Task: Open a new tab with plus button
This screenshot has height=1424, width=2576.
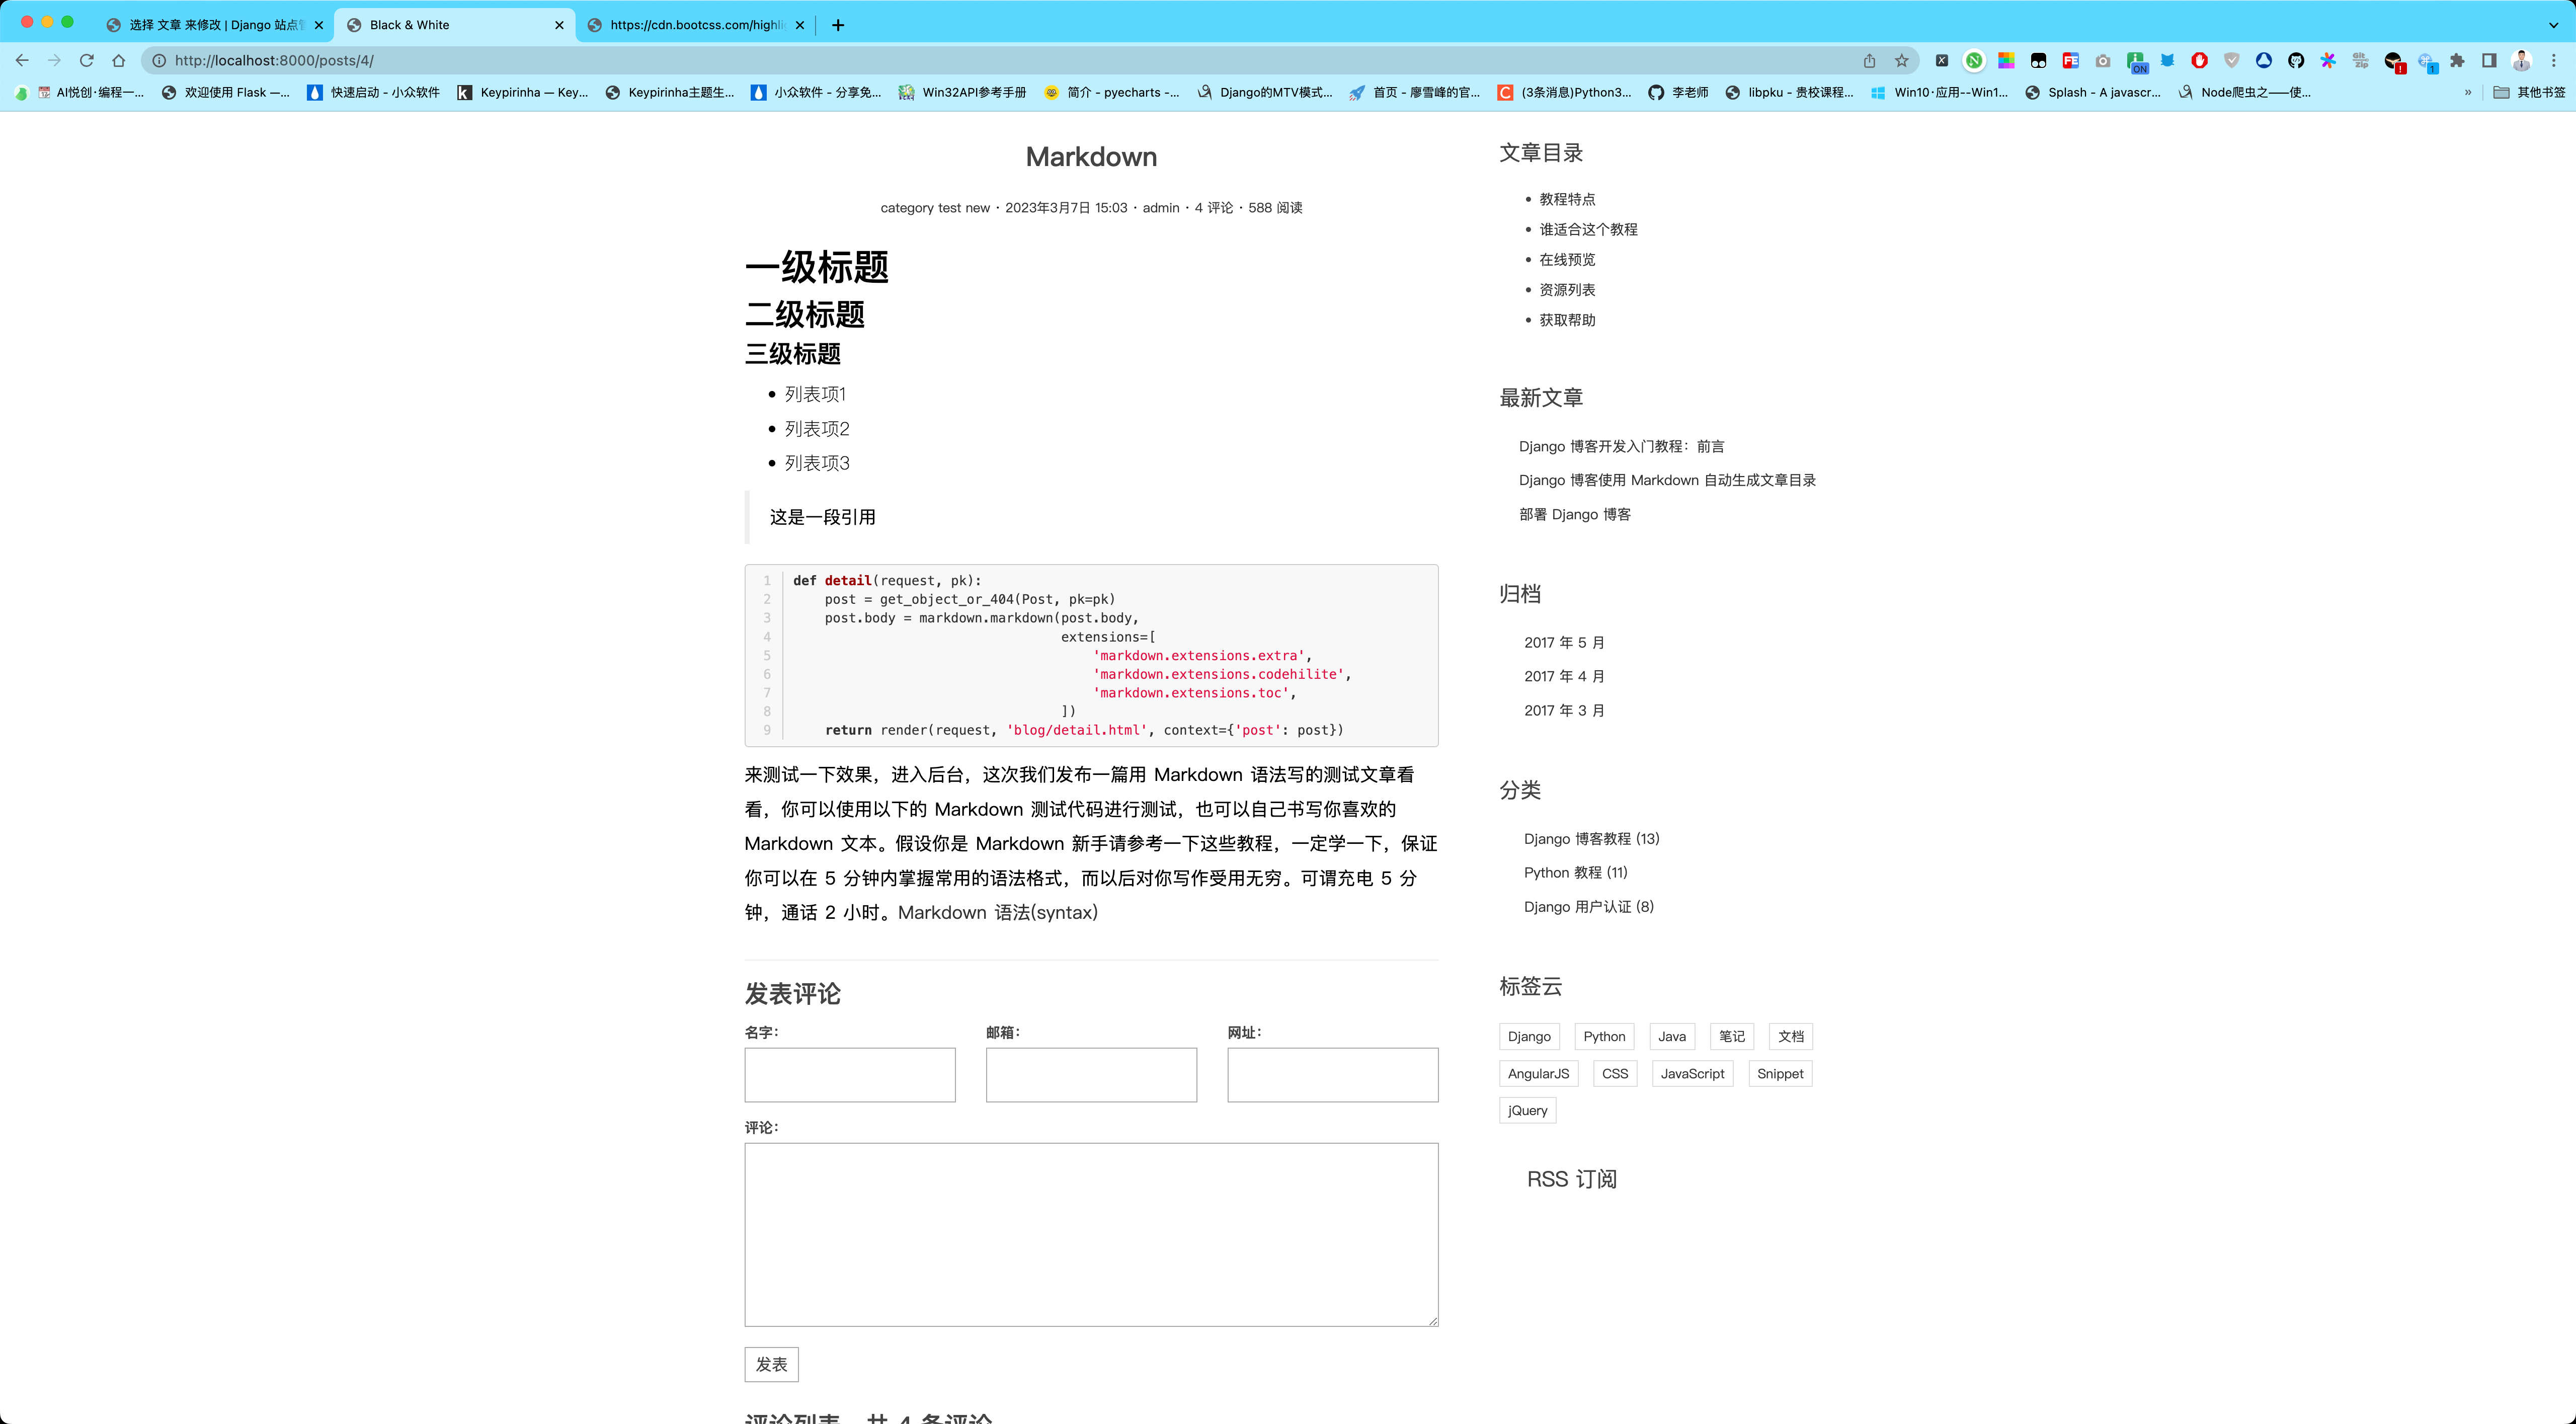Action: click(838, 25)
